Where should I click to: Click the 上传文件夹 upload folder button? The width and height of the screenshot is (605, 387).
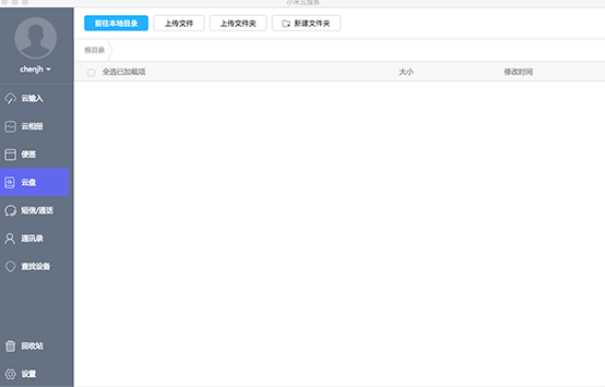[x=238, y=23]
